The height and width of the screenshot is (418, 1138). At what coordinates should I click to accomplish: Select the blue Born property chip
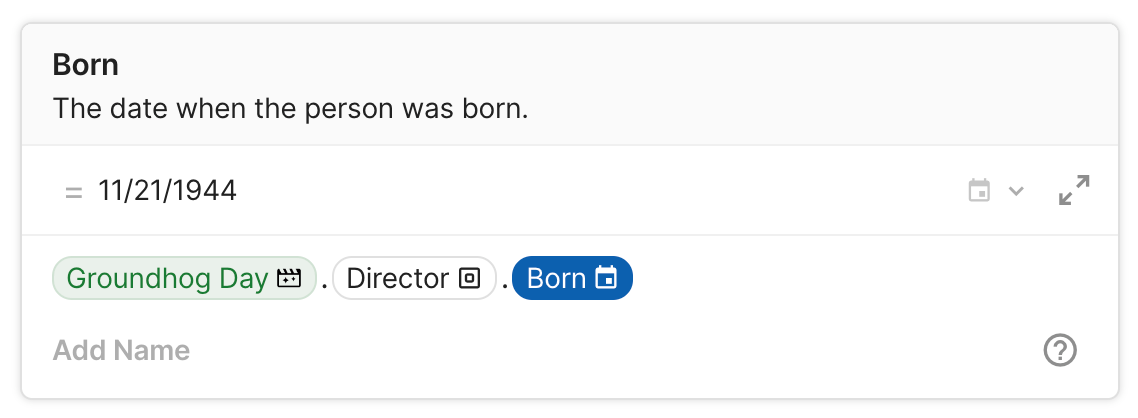pyautogui.click(x=572, y=279)
